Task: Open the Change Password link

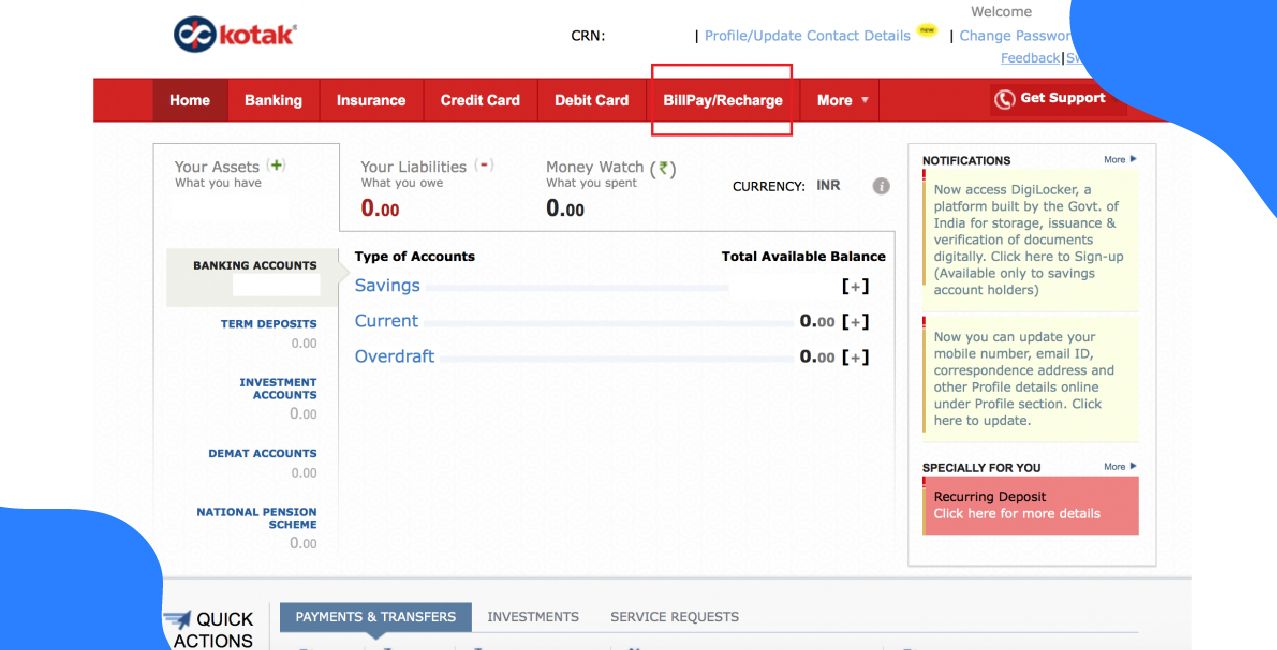Action: pyautogui.click(x=1010, y=33)
